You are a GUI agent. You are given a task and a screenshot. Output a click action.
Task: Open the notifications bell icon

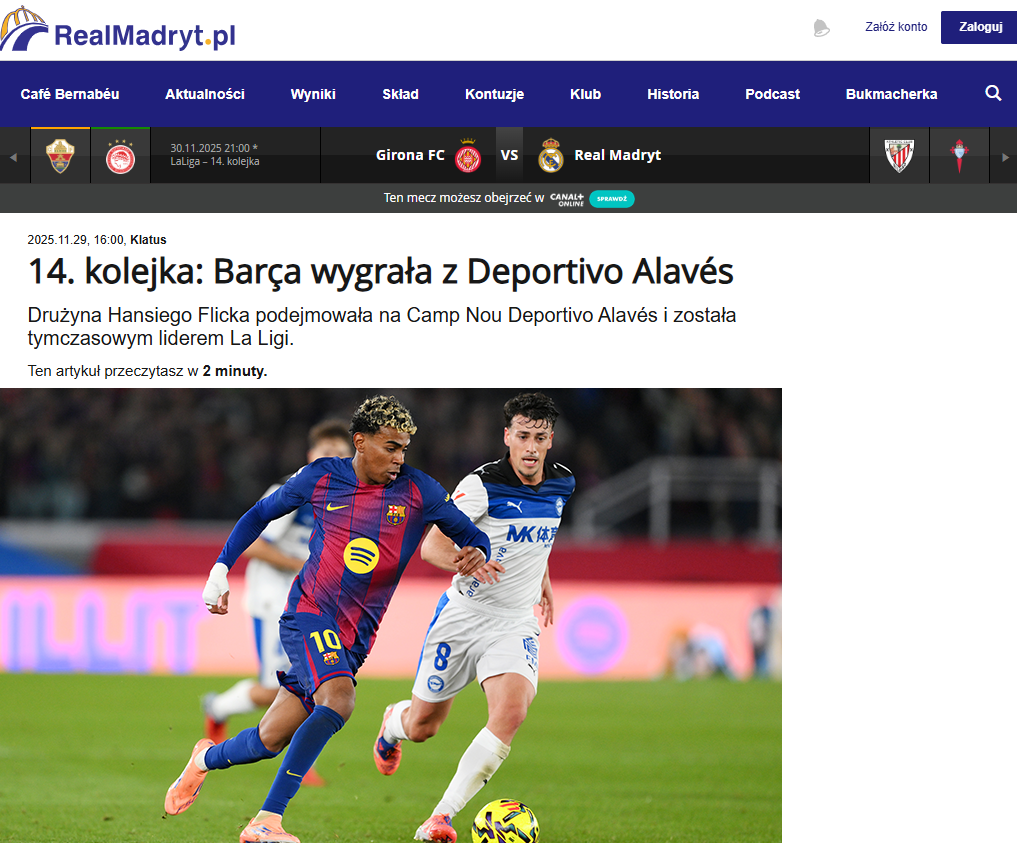point(821,28)
